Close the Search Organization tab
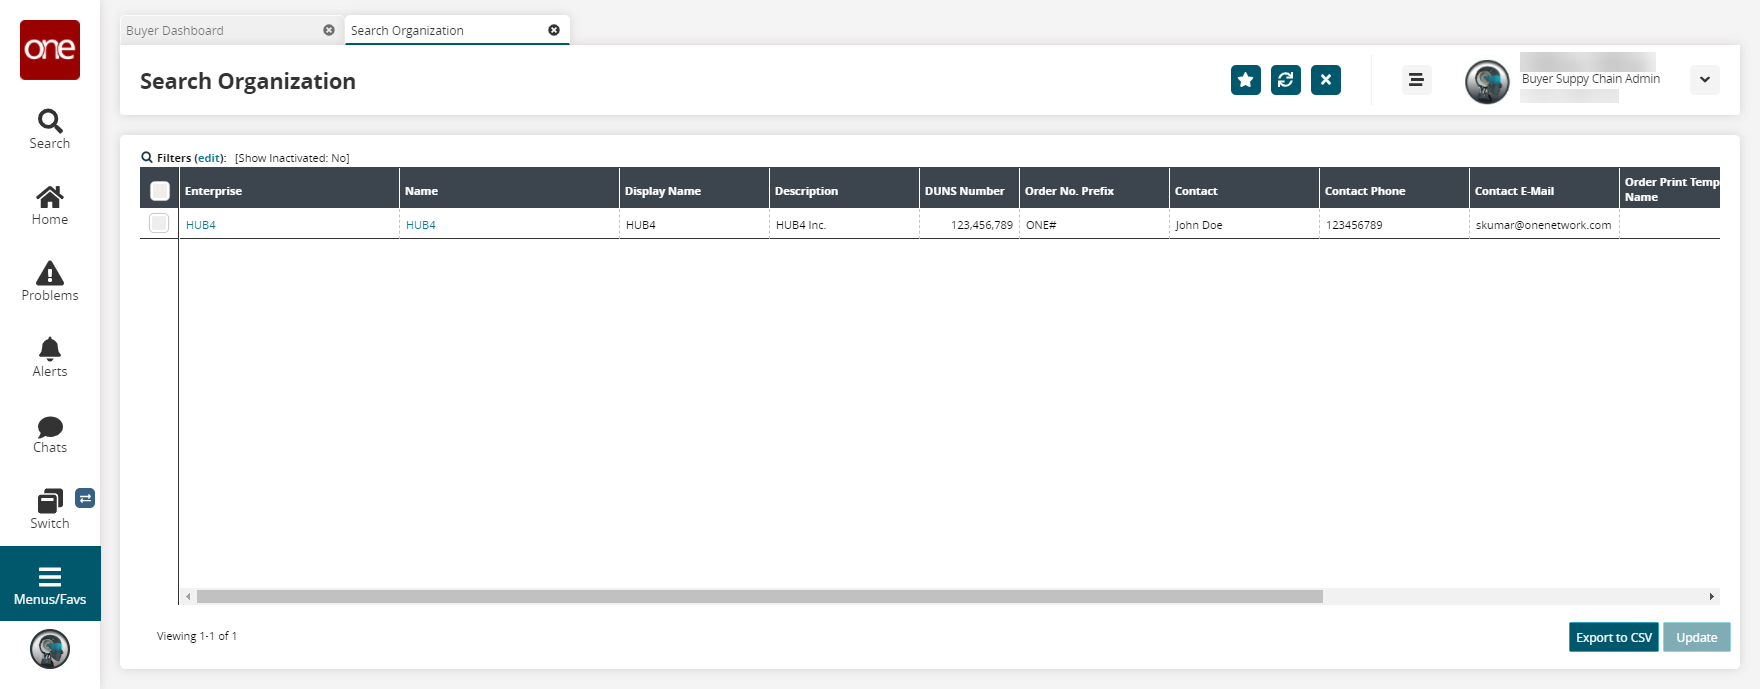 [554, 30]
